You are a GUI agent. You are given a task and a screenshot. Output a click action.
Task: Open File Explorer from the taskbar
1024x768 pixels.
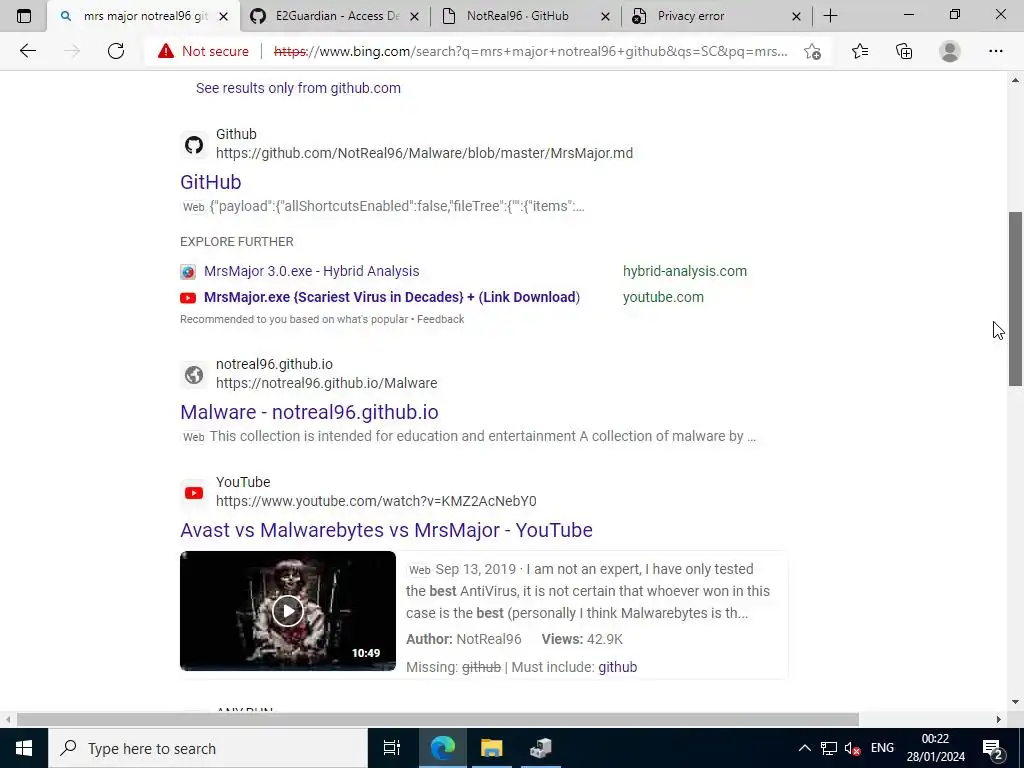pyautogui.click(x=491, y=748)
